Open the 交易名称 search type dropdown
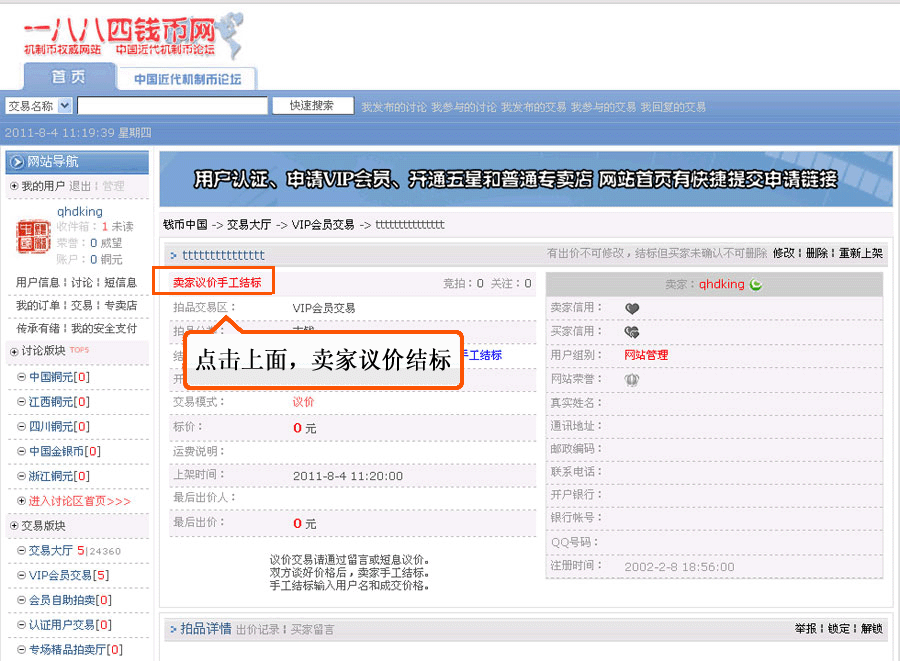This screenshot has height=661, width=900. pos(65,106)
